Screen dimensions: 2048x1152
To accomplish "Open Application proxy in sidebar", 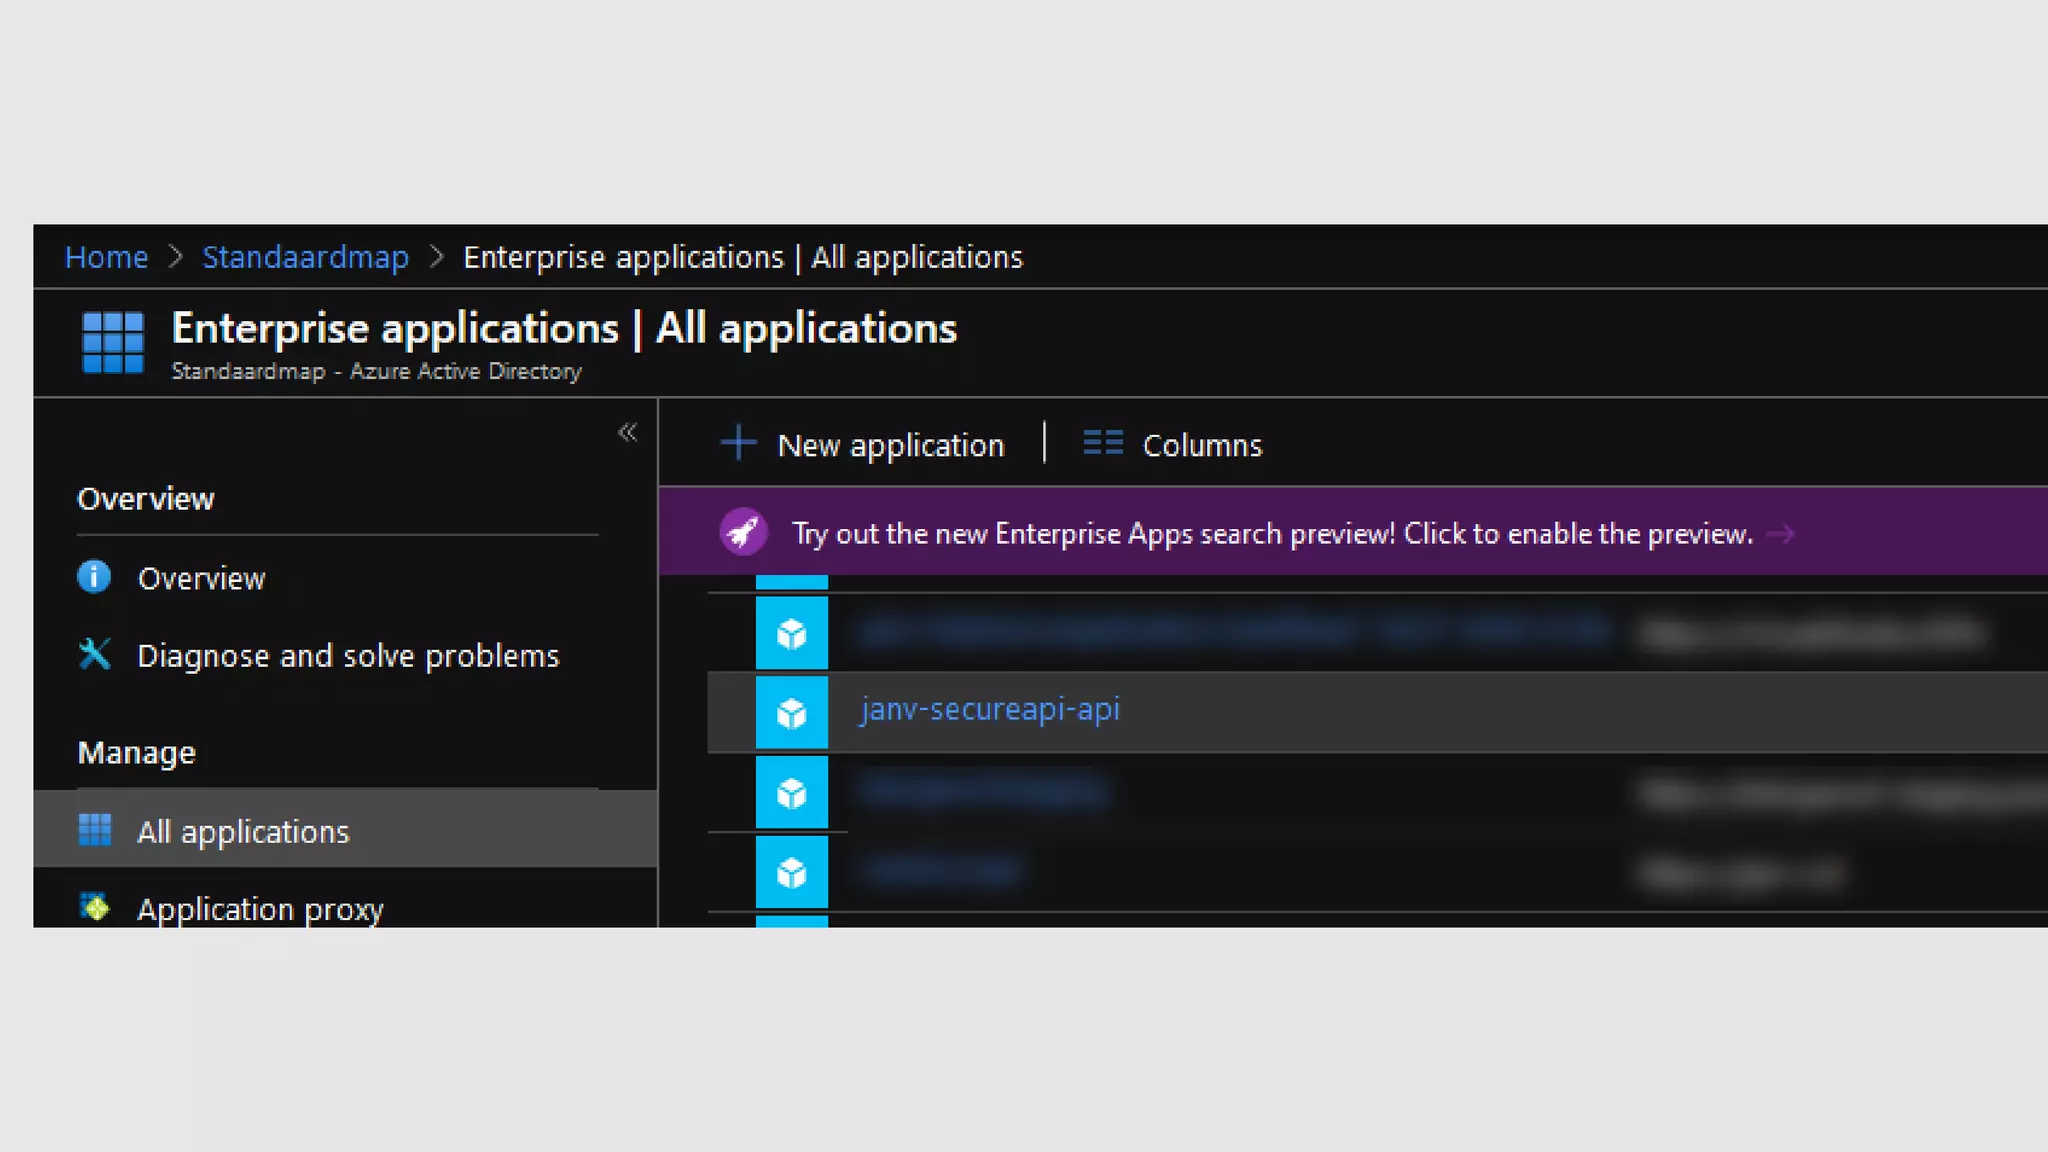I will 260,909.
